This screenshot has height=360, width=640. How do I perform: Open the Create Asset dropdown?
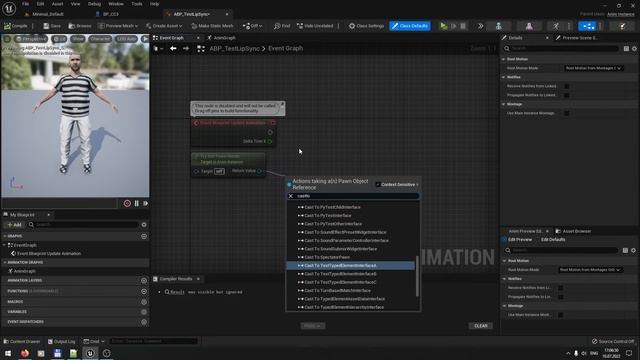[x=164, y=26]
